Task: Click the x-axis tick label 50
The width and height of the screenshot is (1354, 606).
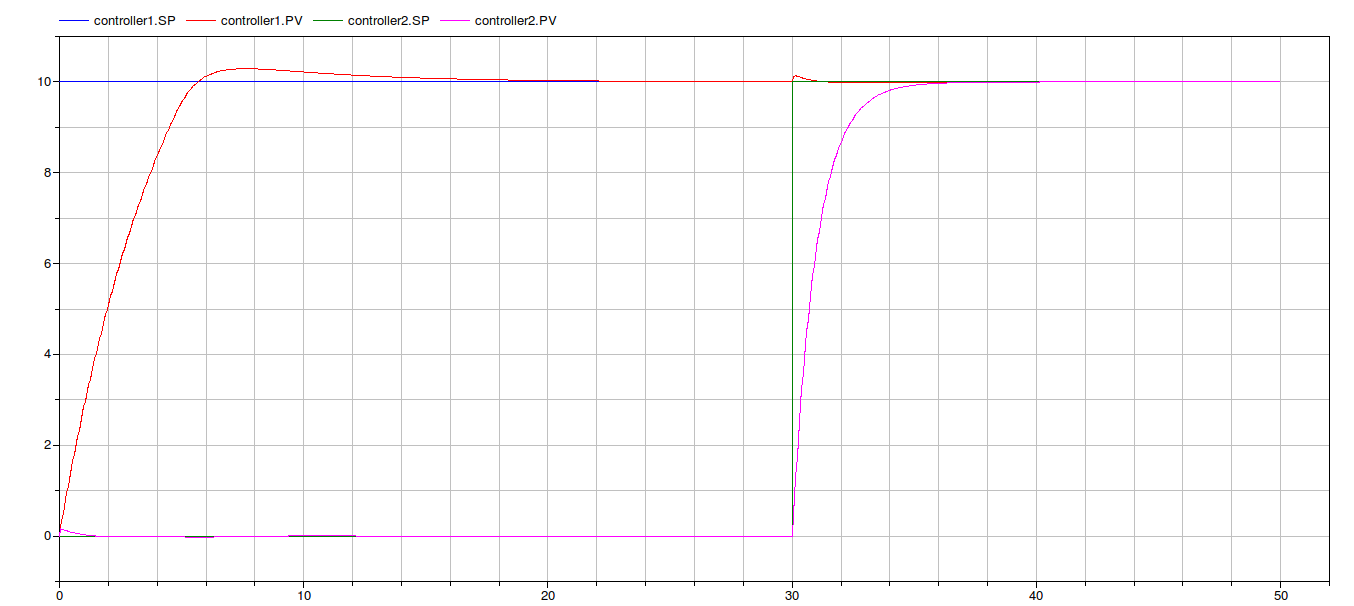Action: point(1280,595)
